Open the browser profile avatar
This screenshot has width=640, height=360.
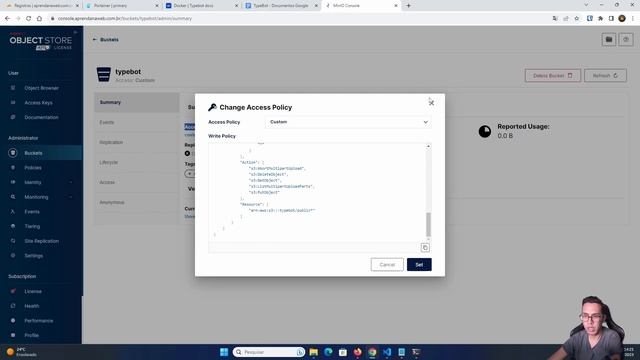pos(622,18)
